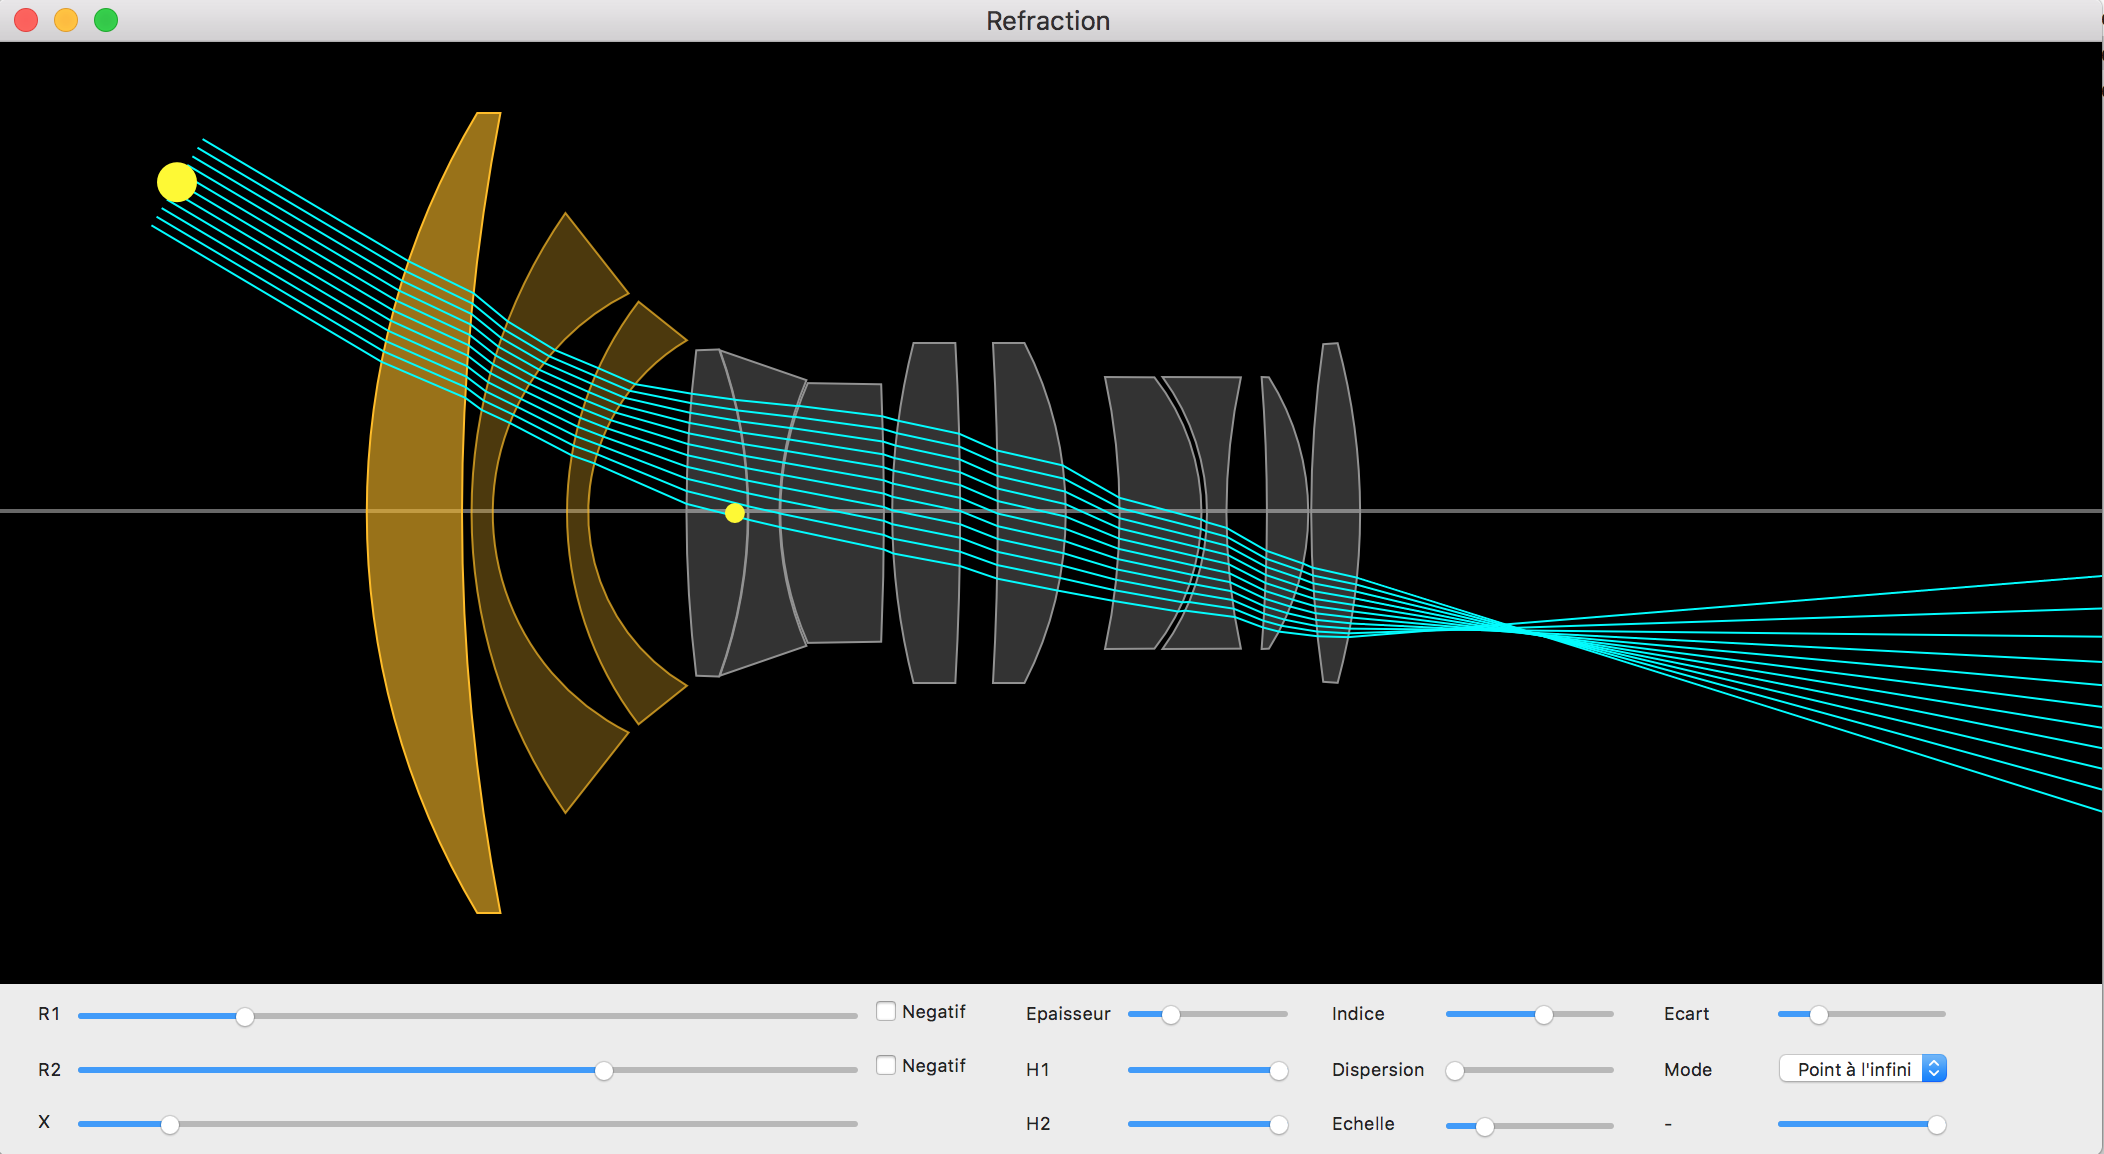Click the R2 slider handle
Viewport: 2104px width, 1154px height.
tap(604, 1071)
